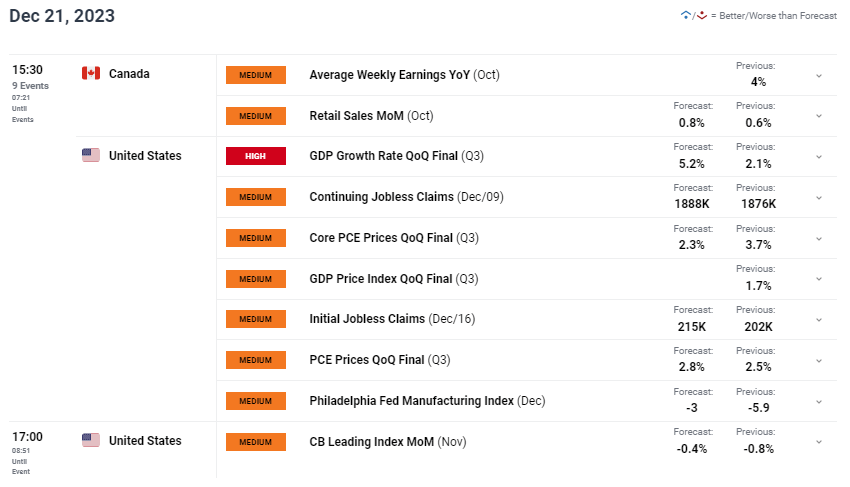Open PCE Prices QoQ Final event
This screenshot has width=850, height=487.
[380, 360]
